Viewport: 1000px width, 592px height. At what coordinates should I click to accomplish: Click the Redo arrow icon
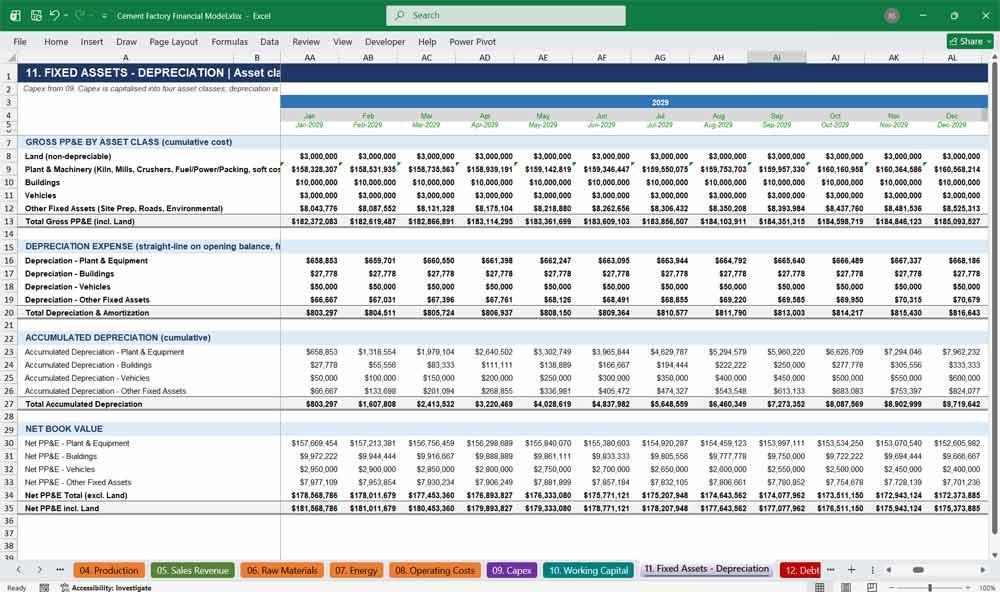[x=80, y=15]
